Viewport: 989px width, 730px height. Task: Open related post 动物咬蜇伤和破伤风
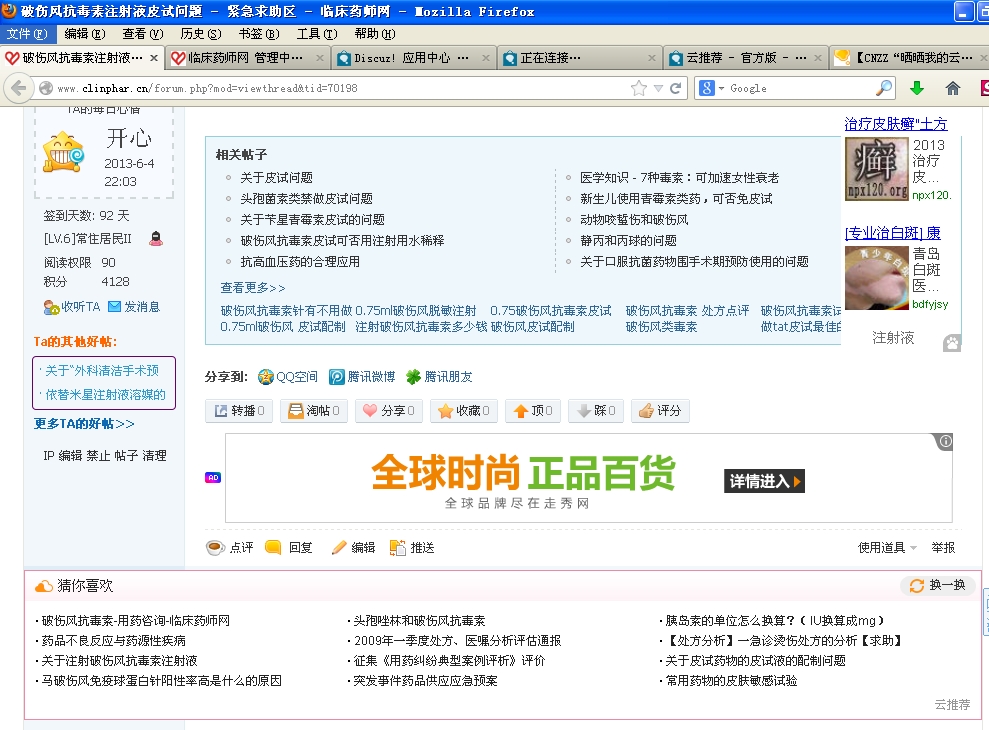634,220
